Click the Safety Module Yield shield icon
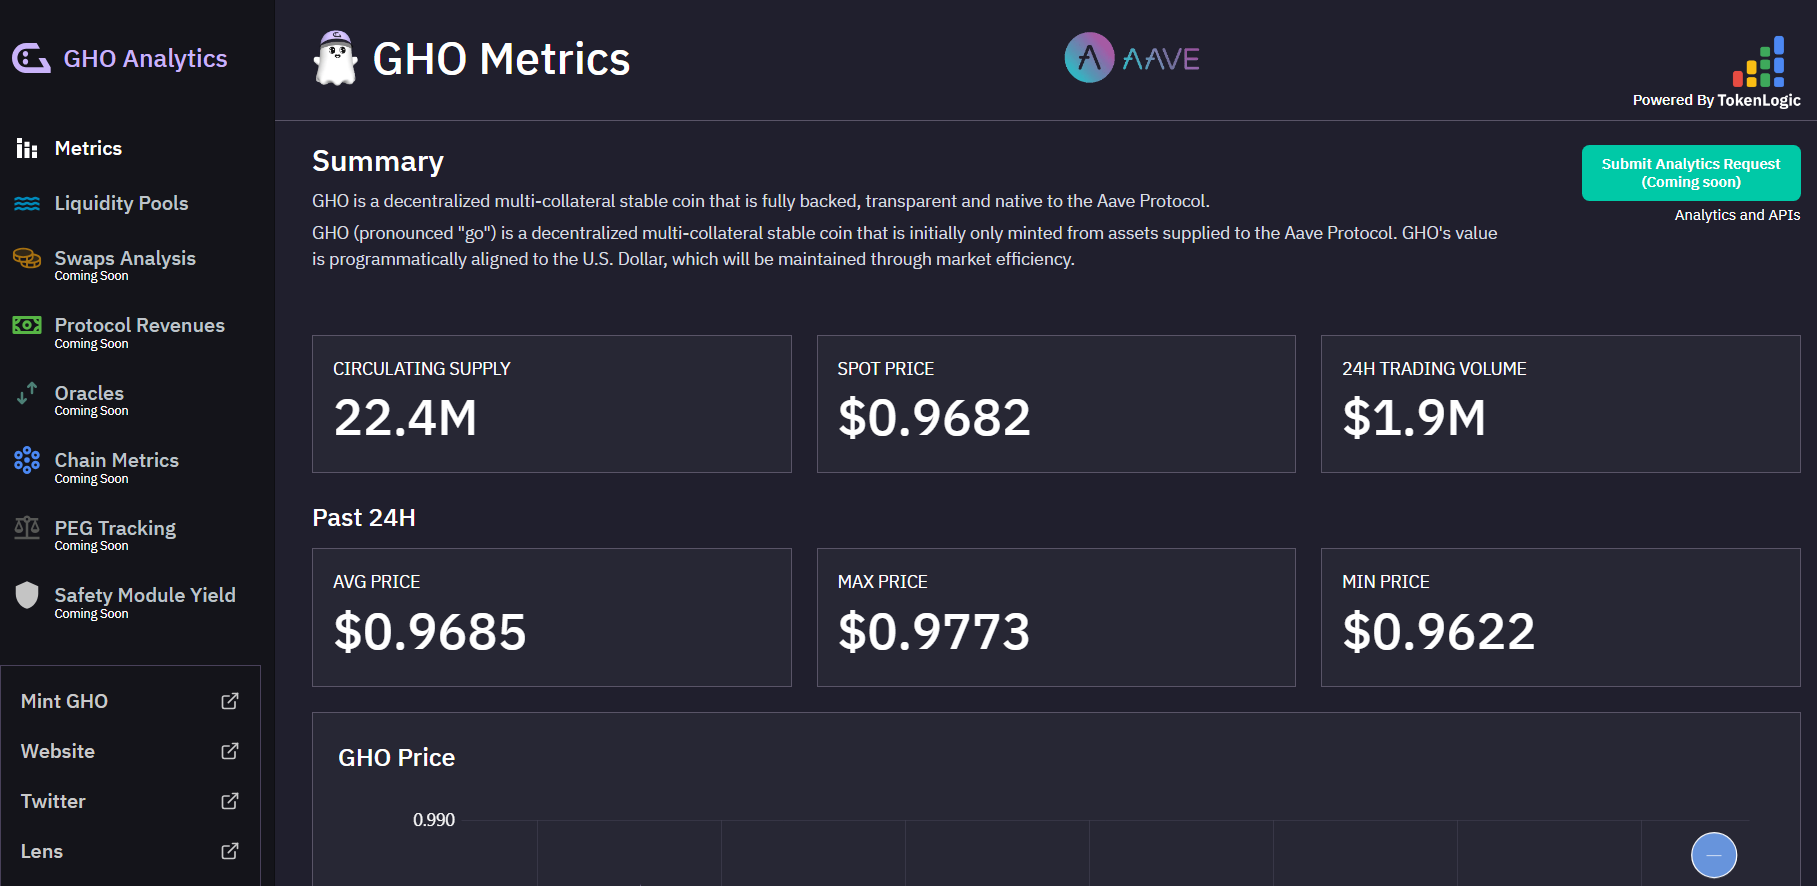The height and width of the screenshot is (886, 1817). tap(27, 596)
